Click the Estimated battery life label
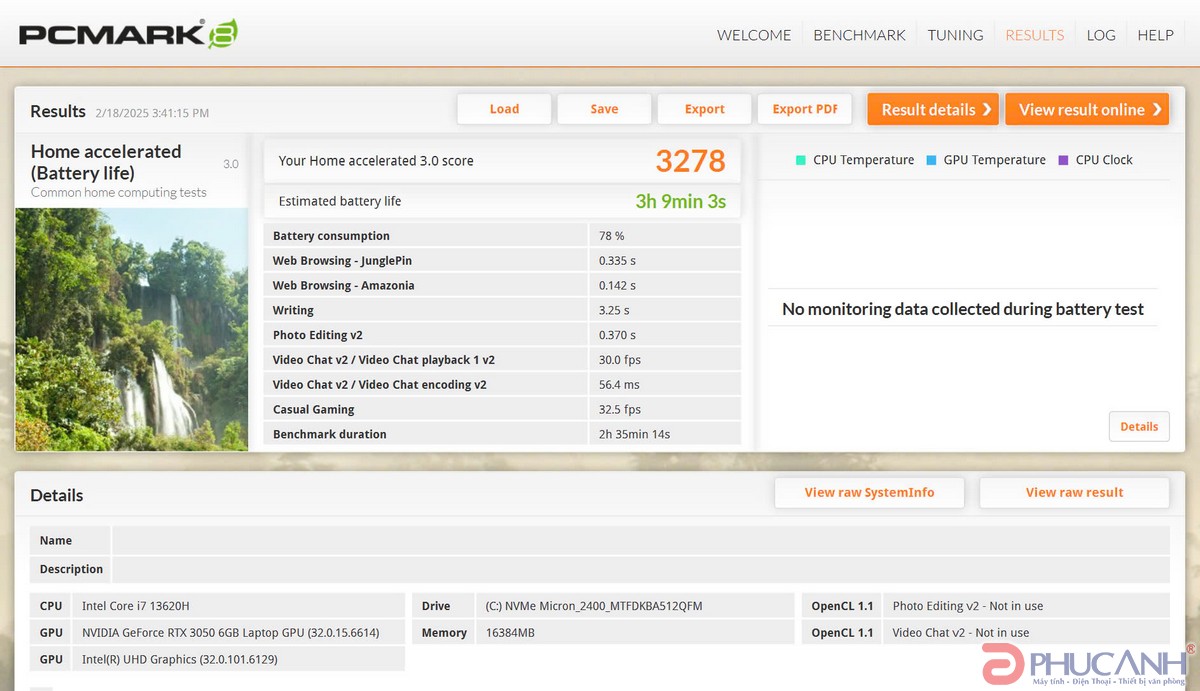 pos(340,201)
